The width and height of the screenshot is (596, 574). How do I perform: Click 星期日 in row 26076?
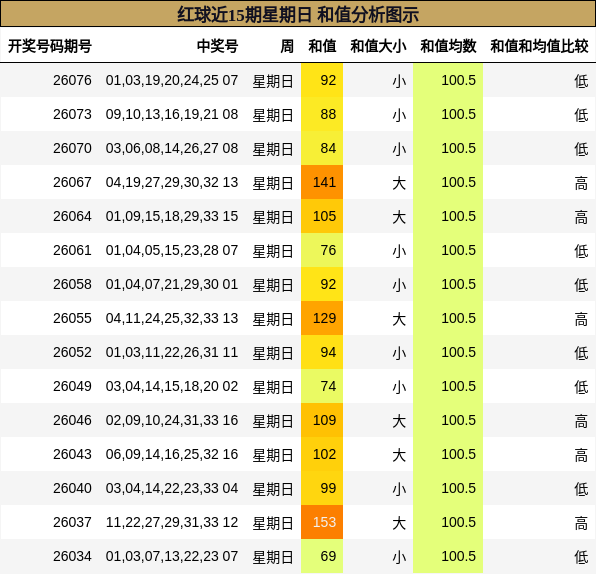pyautogui.click(x=273, y=81)
